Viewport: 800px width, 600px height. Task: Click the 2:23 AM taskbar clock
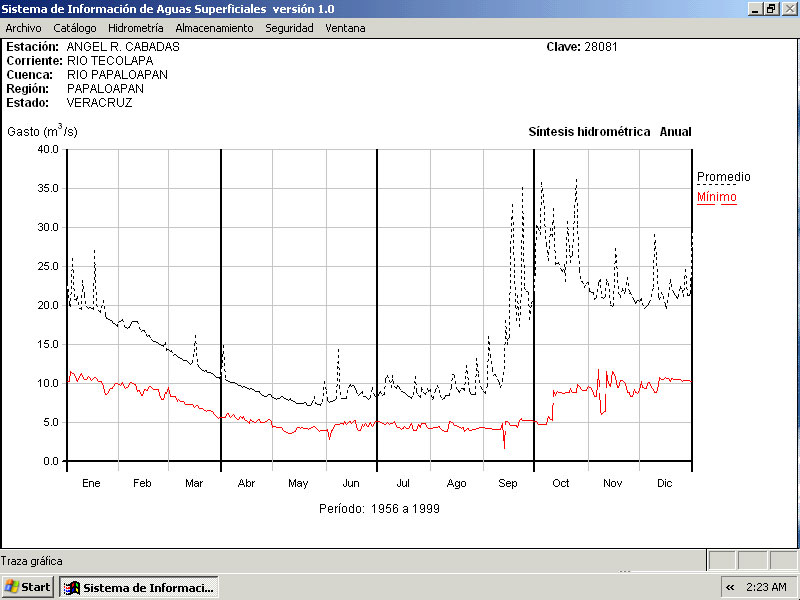[x=767, y=587]
